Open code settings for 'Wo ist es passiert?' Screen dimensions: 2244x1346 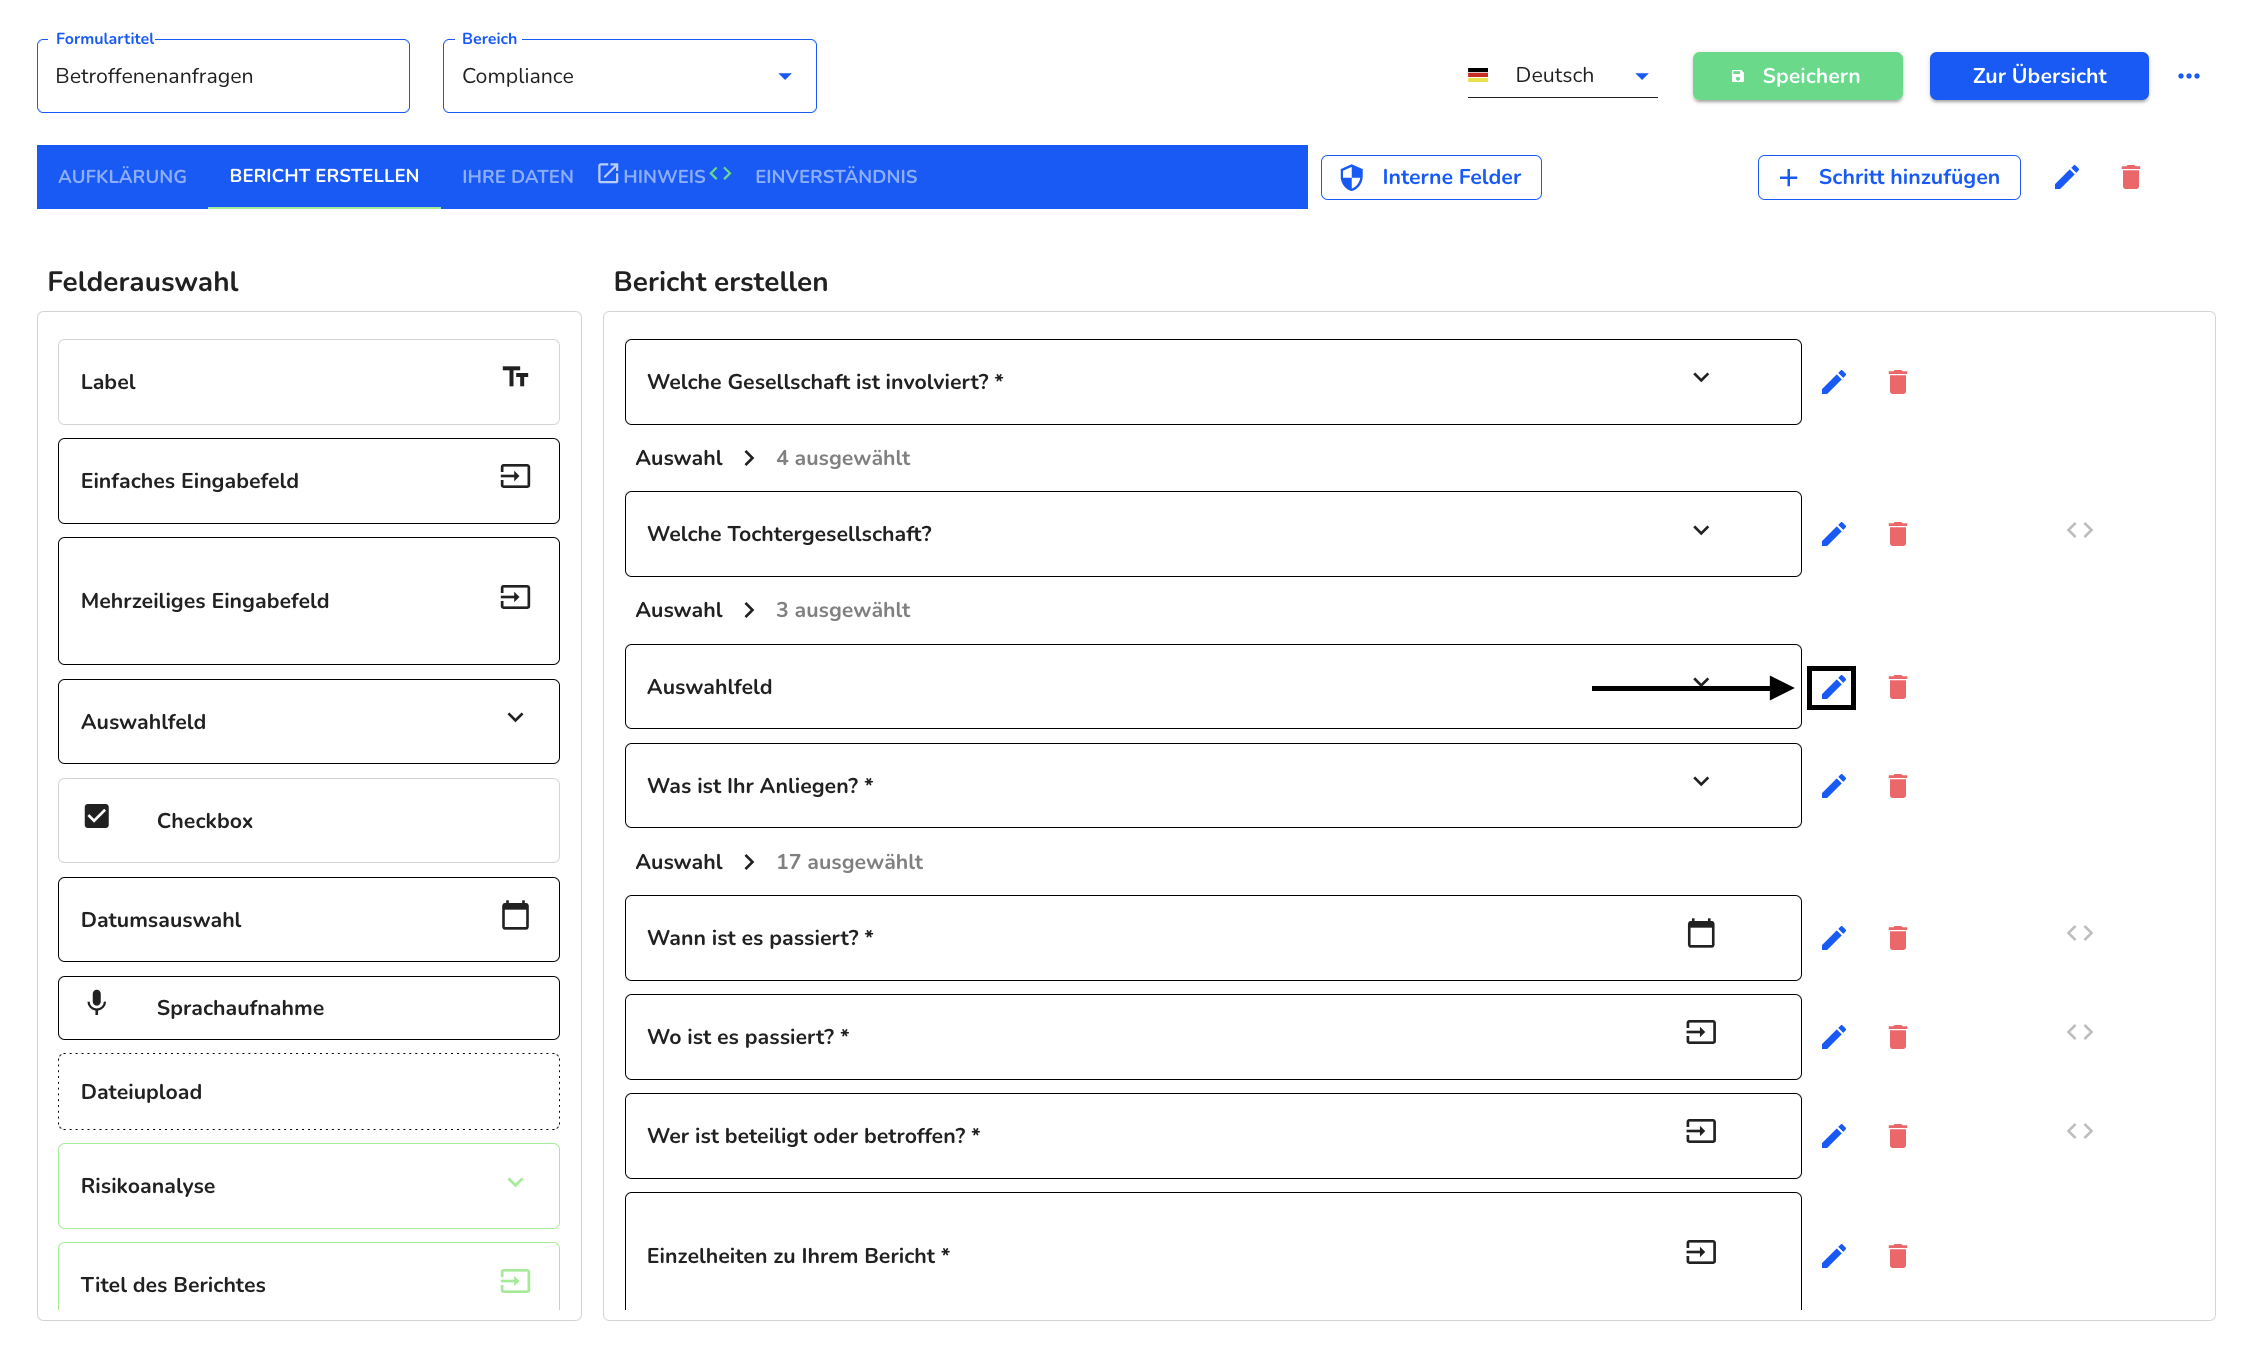click(x=2080, y=1032)
